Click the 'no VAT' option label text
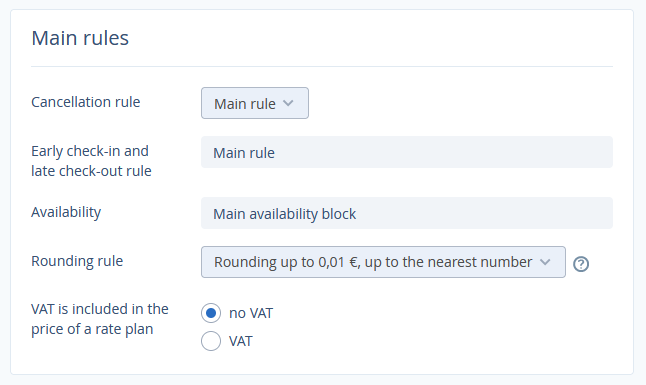This screenshot has height=385, width=646. point(251,313)
